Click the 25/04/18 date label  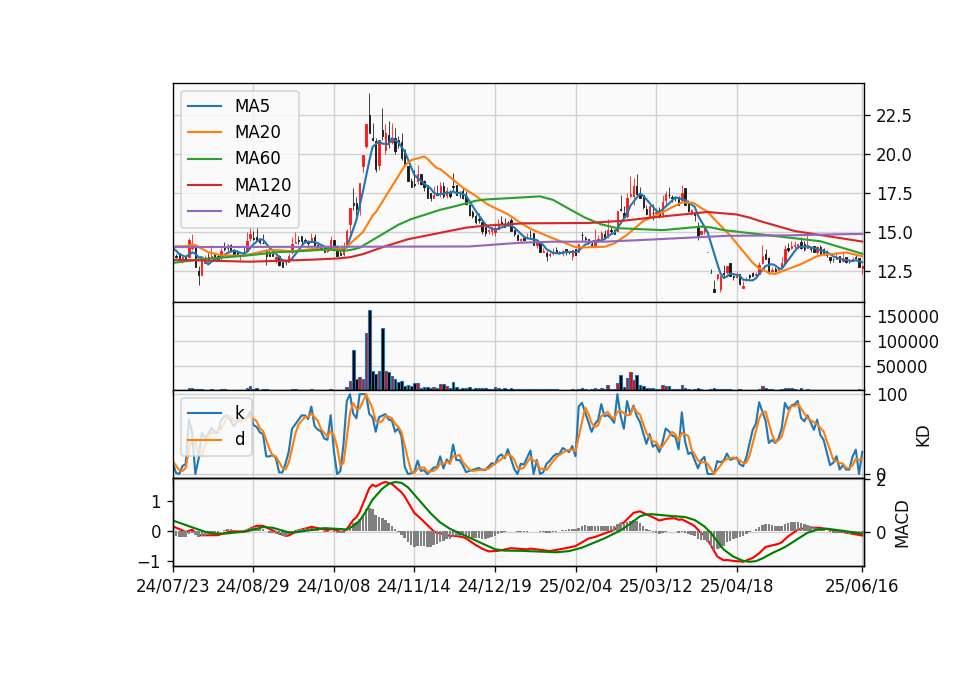[x=737, y=586]
